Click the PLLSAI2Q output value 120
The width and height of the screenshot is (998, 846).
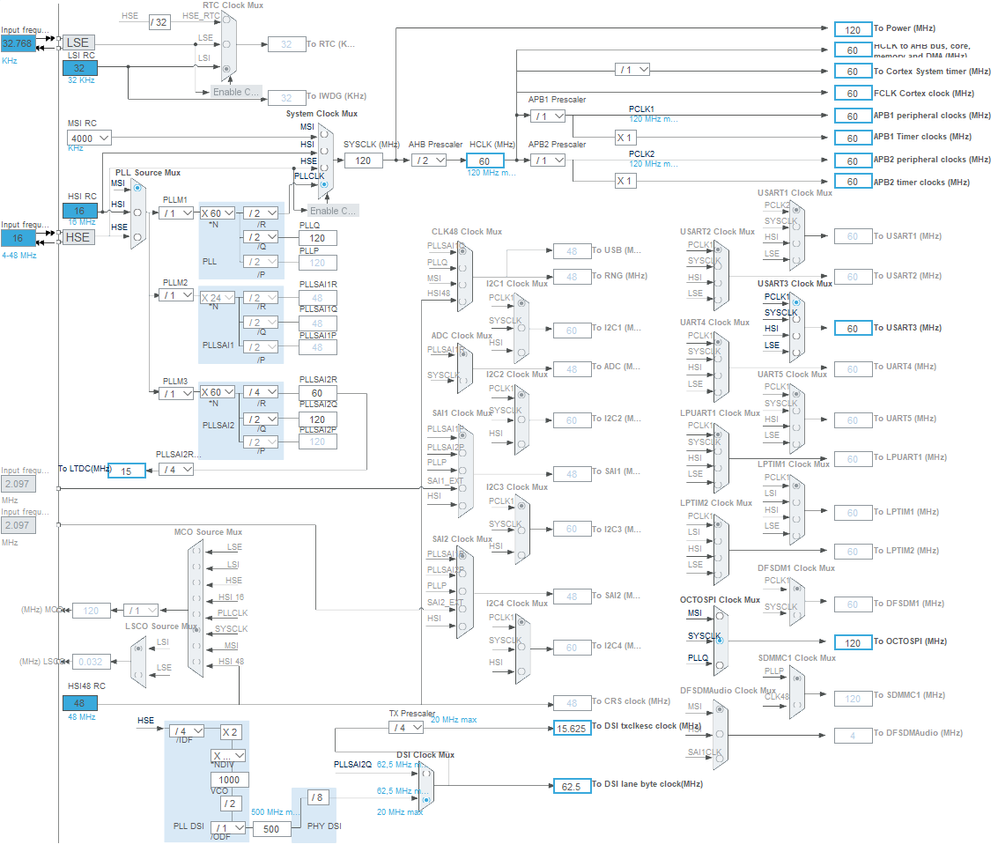coord(318,419)
